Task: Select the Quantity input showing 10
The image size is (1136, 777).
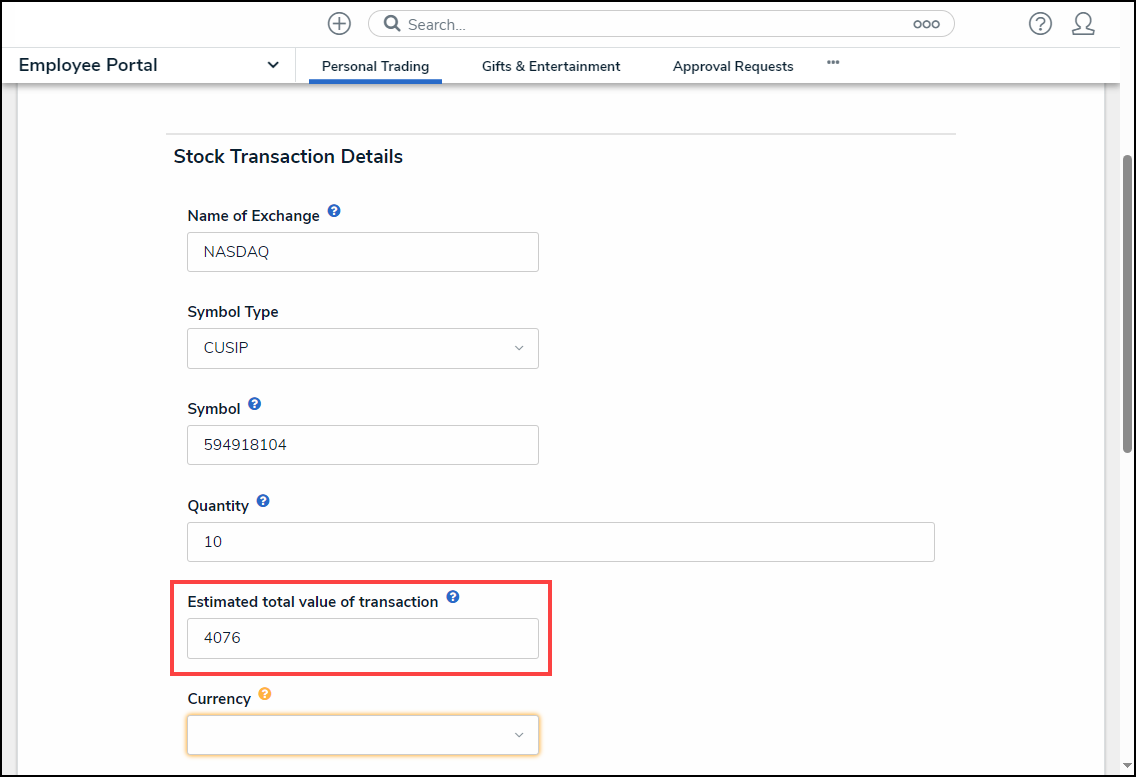Action: [560, 541]
